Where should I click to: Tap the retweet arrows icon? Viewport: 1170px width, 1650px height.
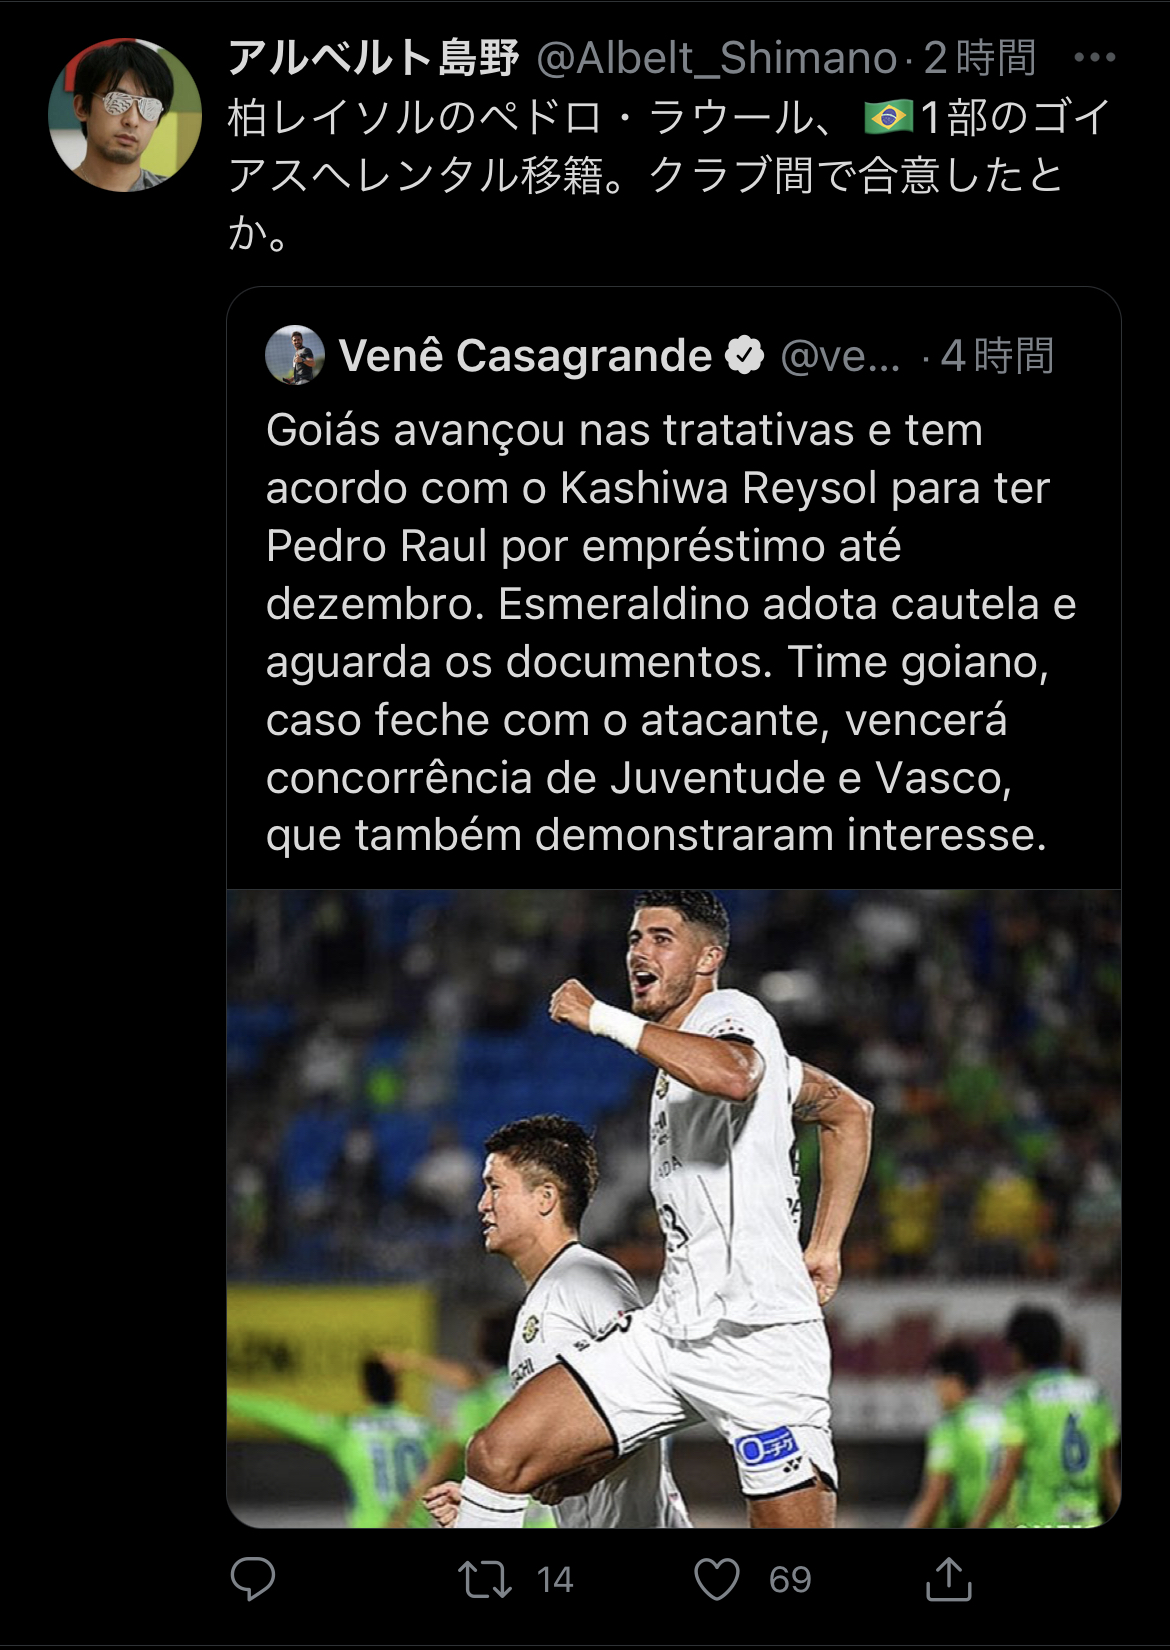point(485,1580)
